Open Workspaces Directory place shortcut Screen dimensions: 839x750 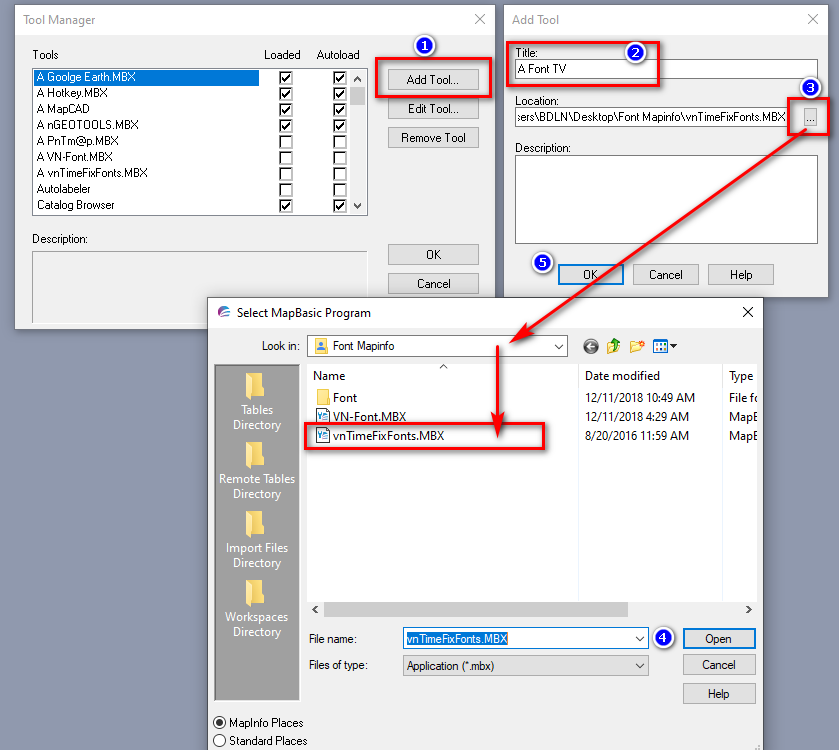pyautogui.click(x=257, y=609)
